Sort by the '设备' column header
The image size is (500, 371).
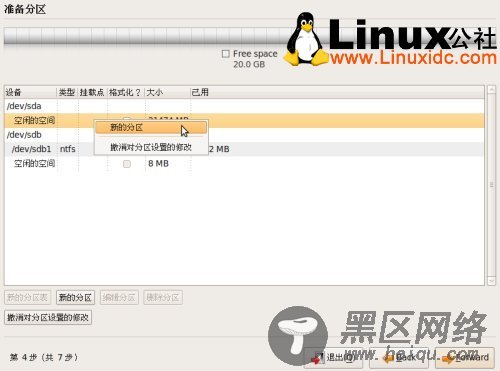point(30,92)
